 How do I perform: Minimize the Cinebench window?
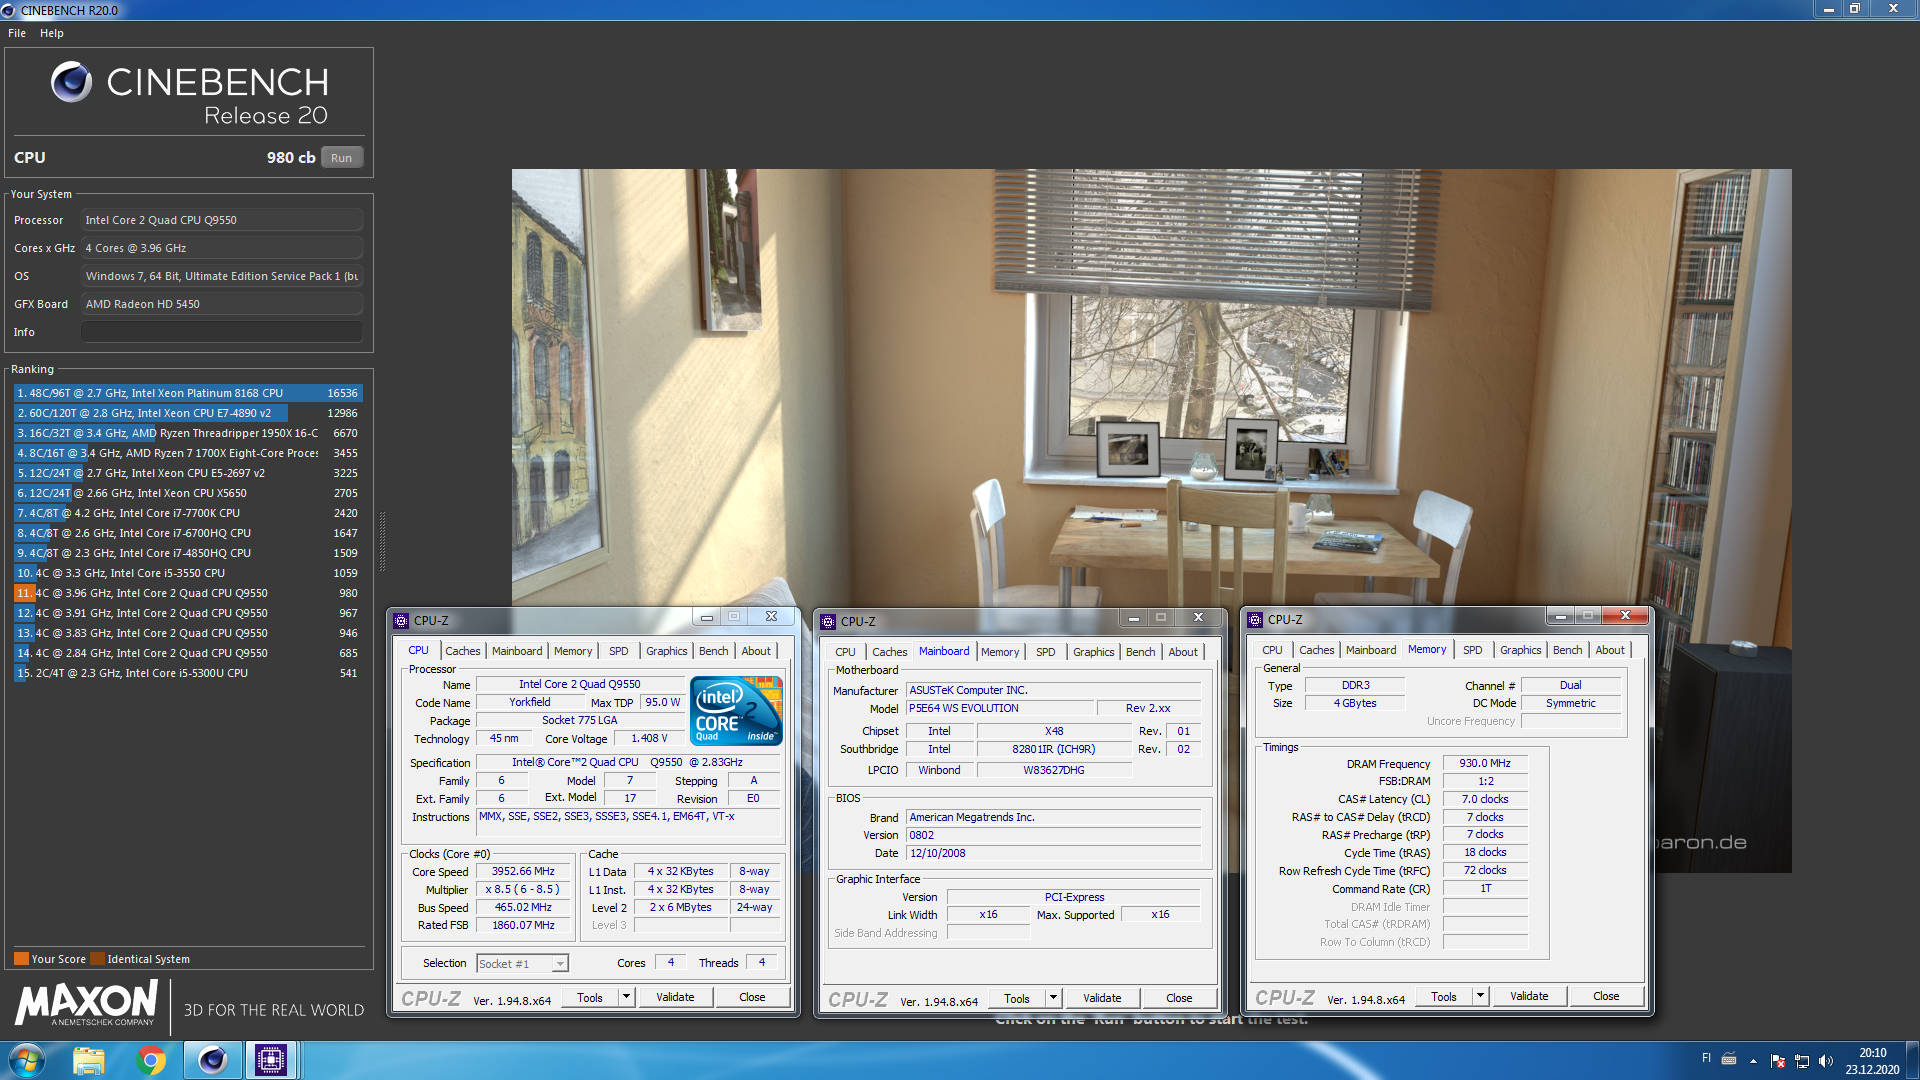1829,9
